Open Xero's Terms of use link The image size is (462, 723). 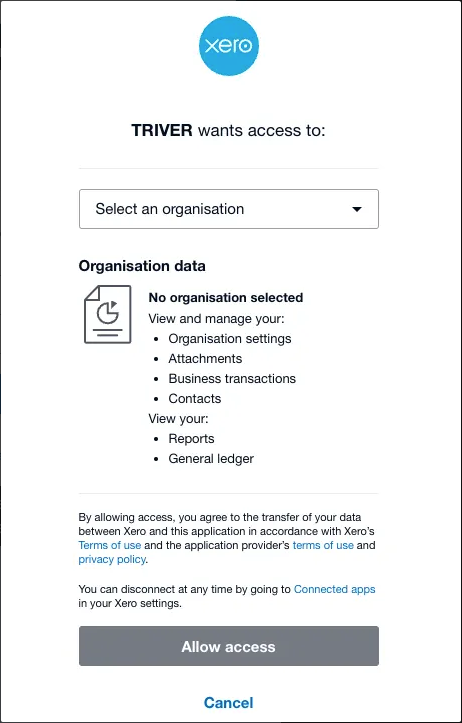pyautogui.click(x=110, y=545)
